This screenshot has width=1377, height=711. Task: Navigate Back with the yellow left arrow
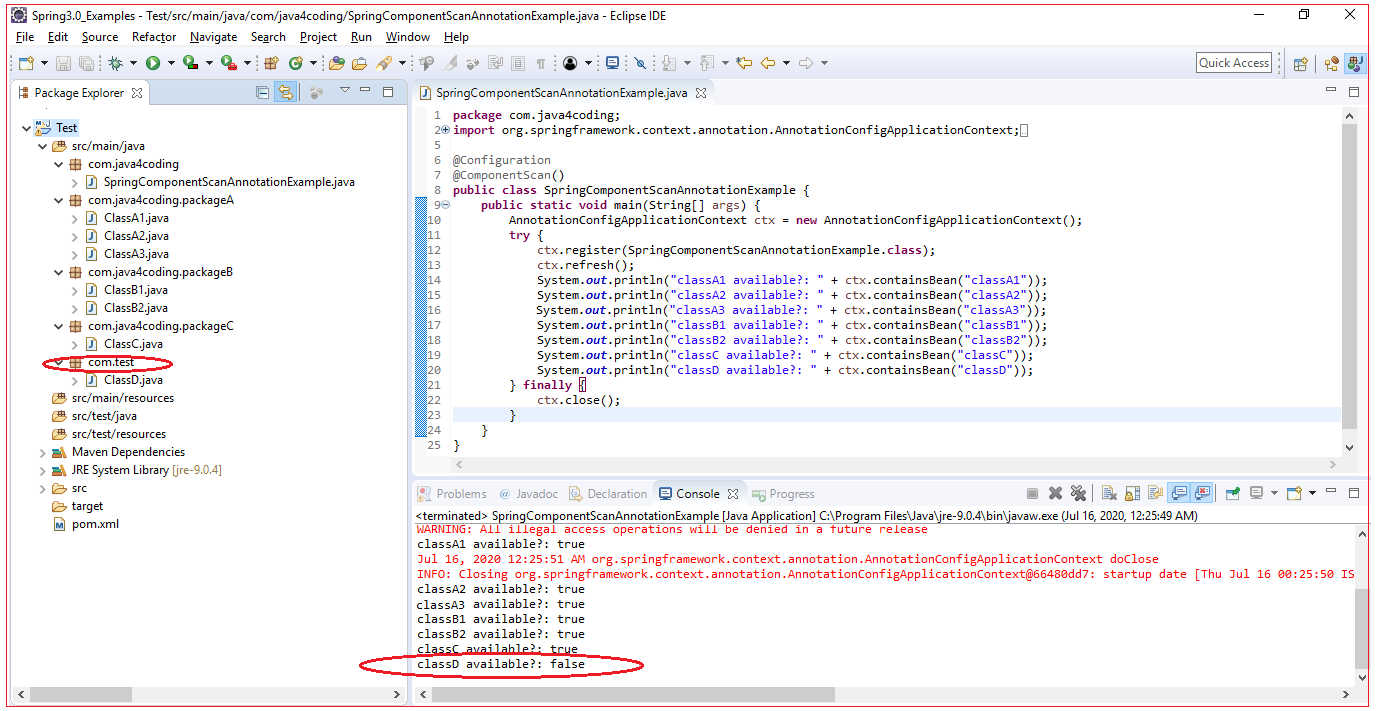pyautogui.click(x=767, y=63)
